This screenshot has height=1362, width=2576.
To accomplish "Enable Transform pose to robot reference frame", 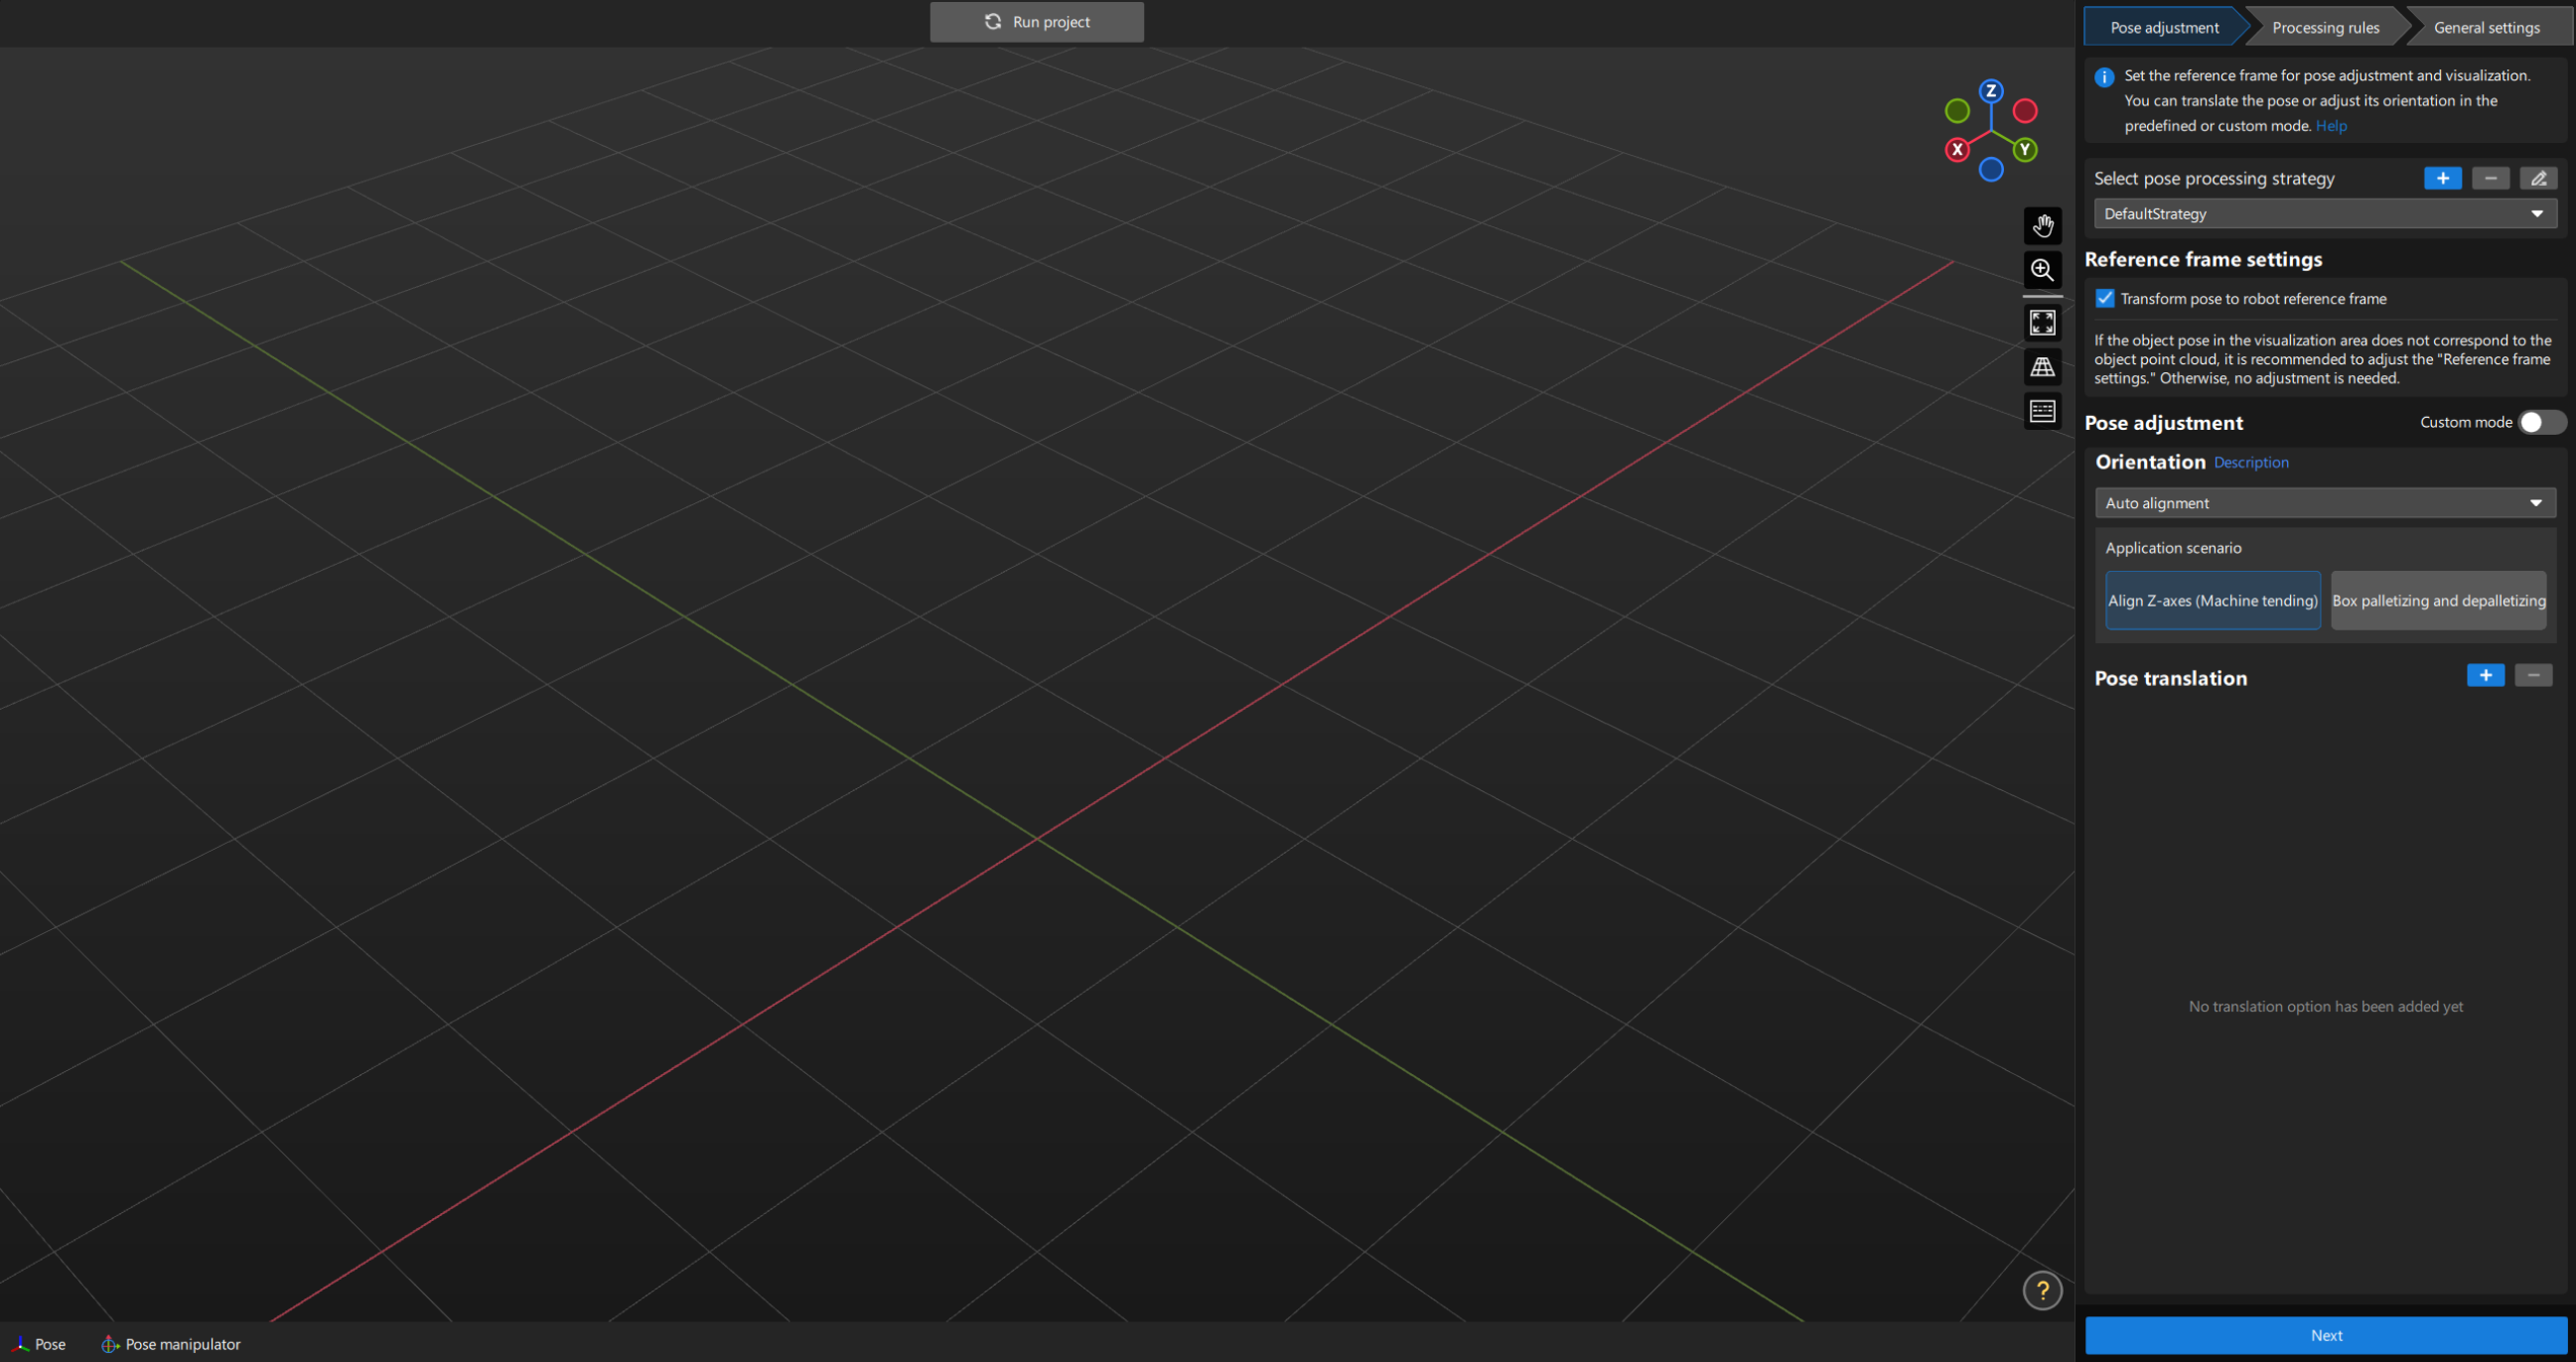I will pos(2107,298).
